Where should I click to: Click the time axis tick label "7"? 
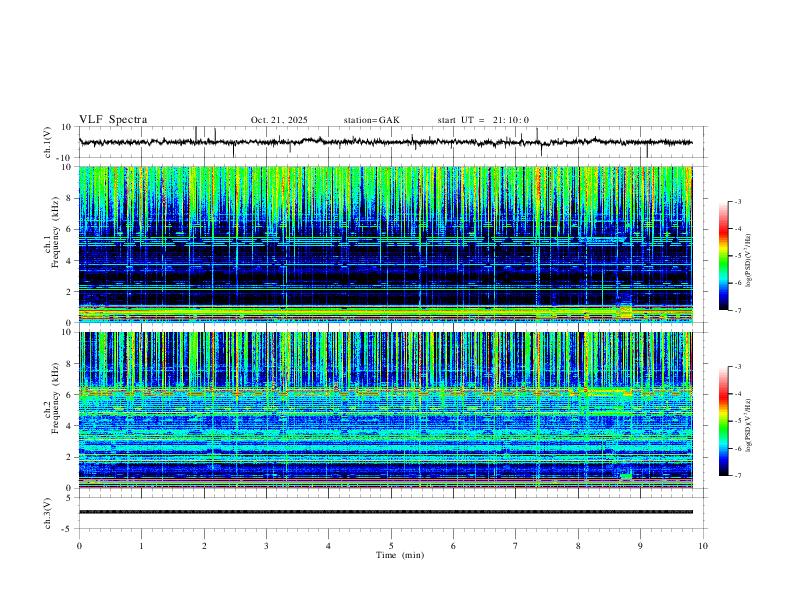click(x=516, y=546)
